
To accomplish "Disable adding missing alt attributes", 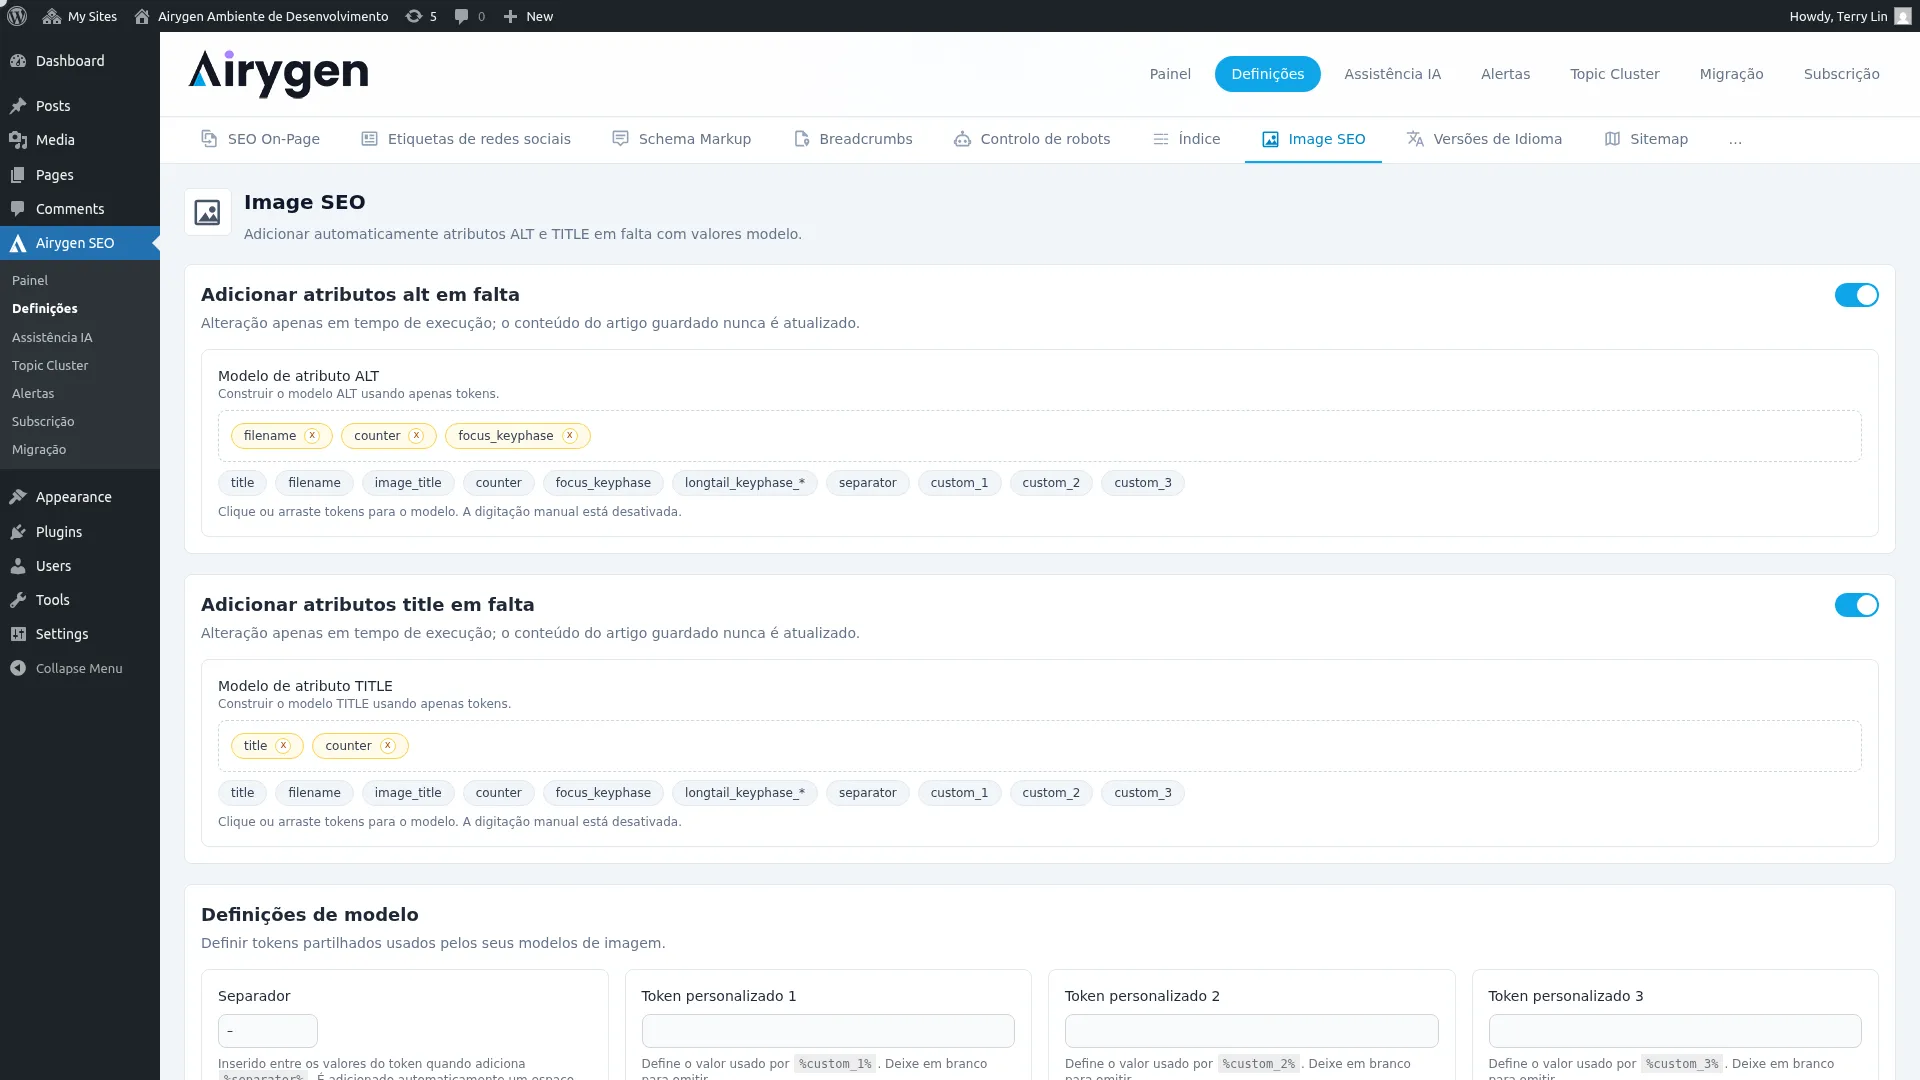I will point(1856,295).
